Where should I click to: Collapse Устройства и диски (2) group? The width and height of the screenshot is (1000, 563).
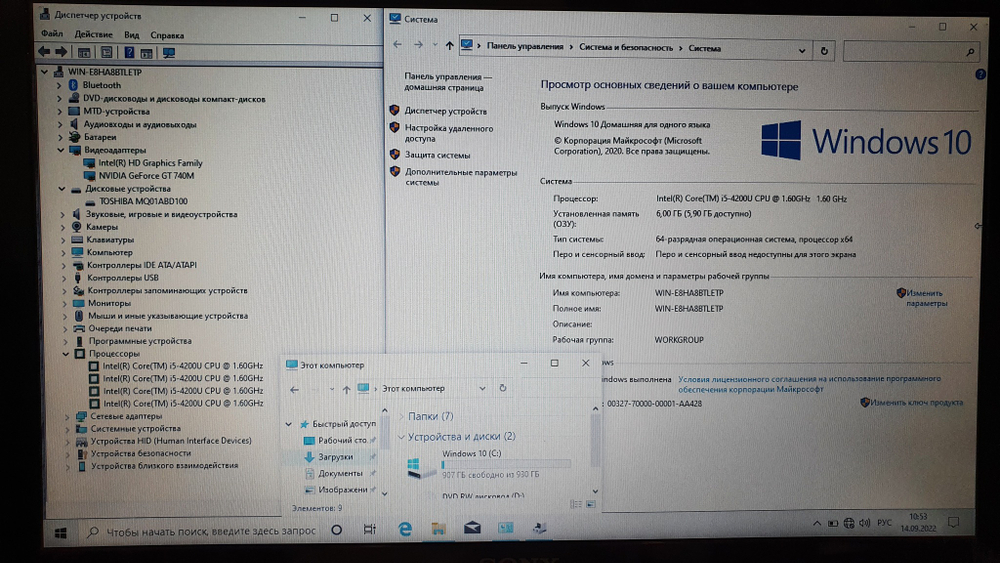point(401,437)
